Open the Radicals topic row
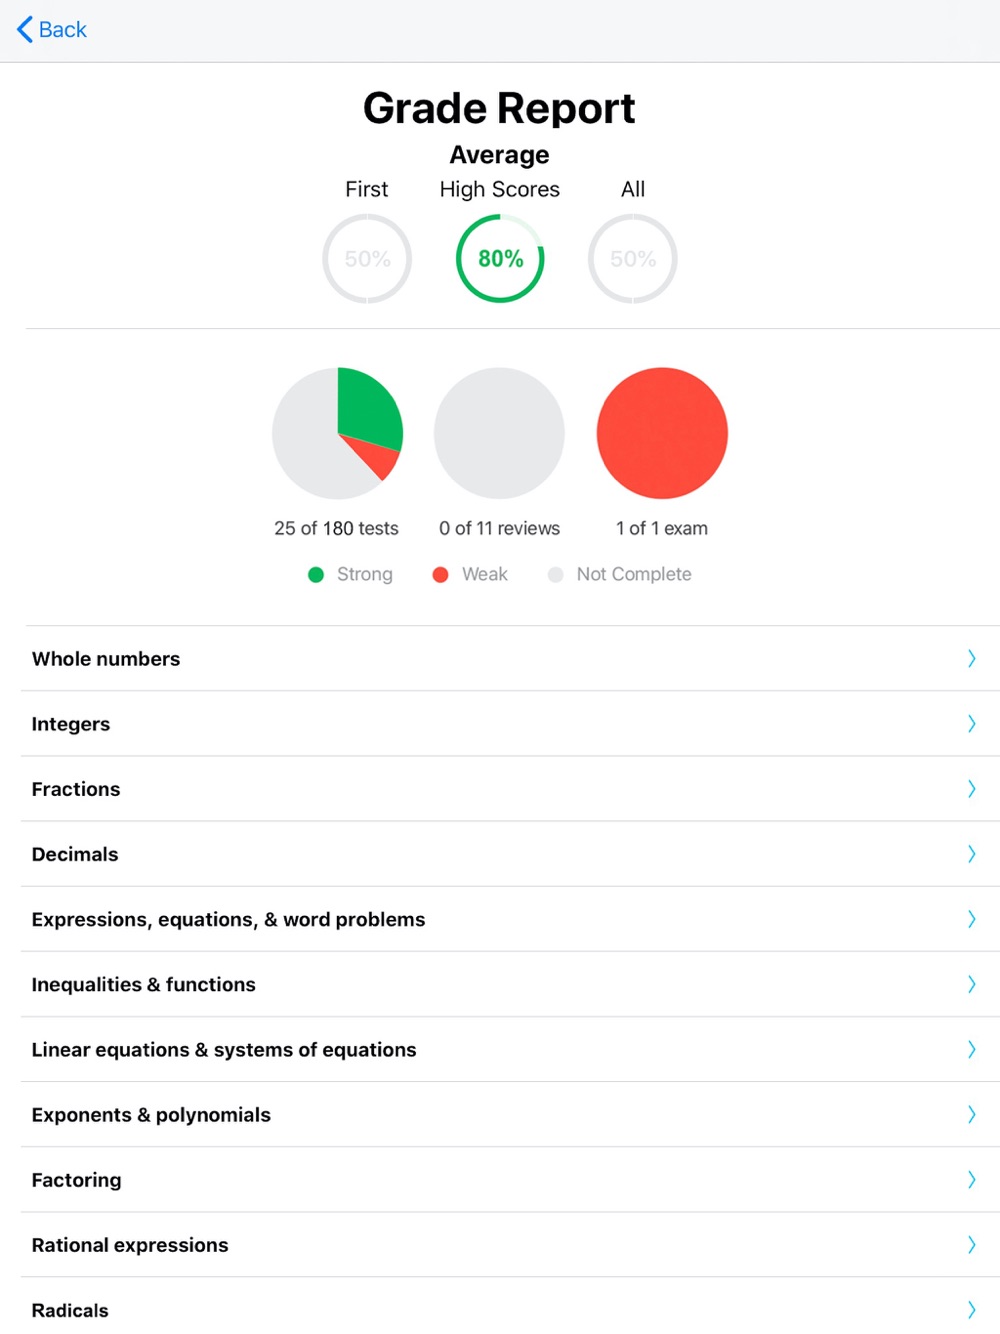 (x=510, y=1306)
